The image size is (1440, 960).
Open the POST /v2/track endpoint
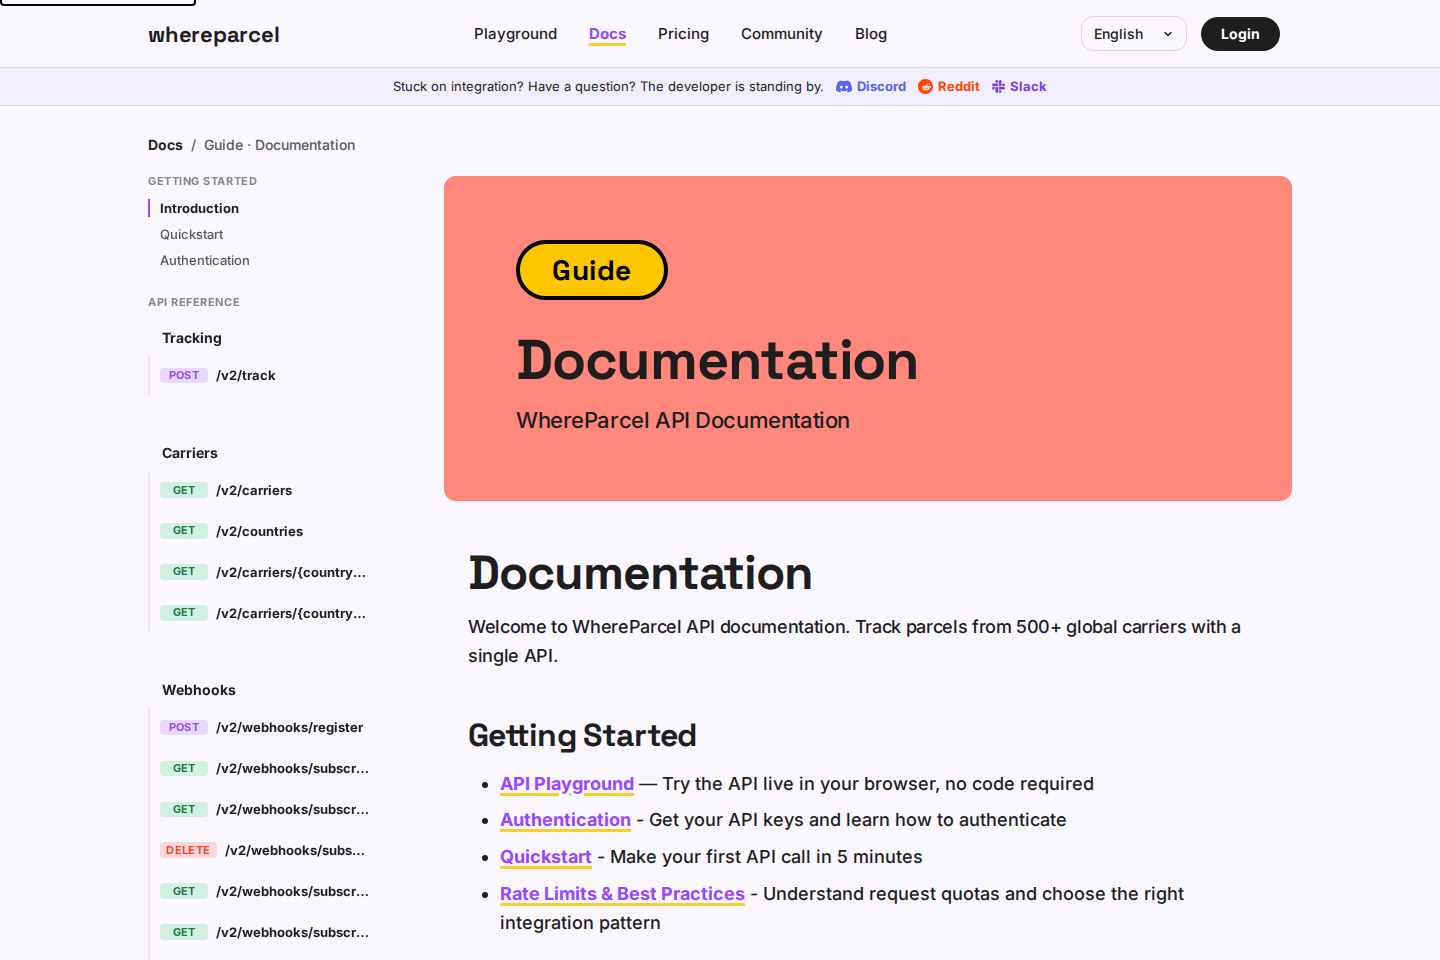pos(218,375)
